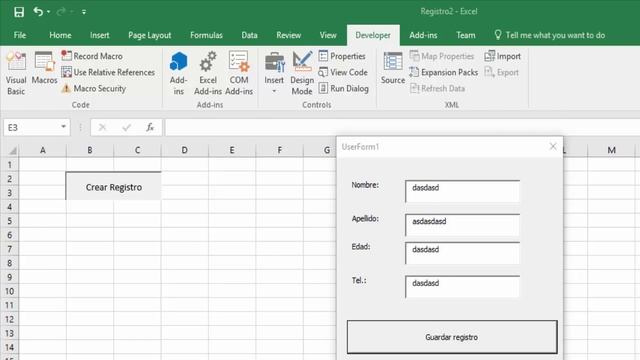This screenshot has width=640, height=360.
Task: Switch to the View tab
Action: pos(328,35)
